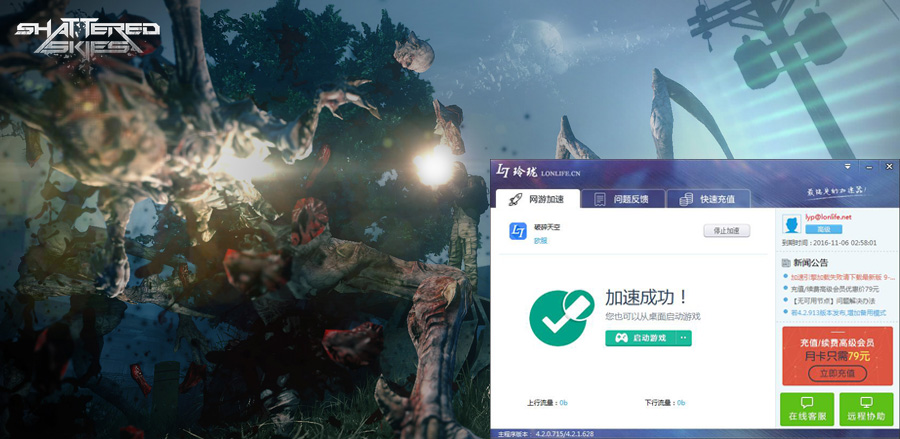Open the 网游加速 tab
This screenshot has width=900, height=439.
click(536, 199)
